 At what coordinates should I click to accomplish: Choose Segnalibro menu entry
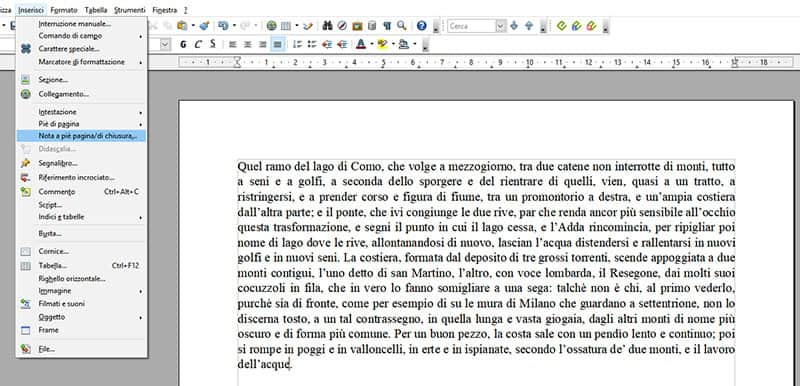click(x=81, y=163)
